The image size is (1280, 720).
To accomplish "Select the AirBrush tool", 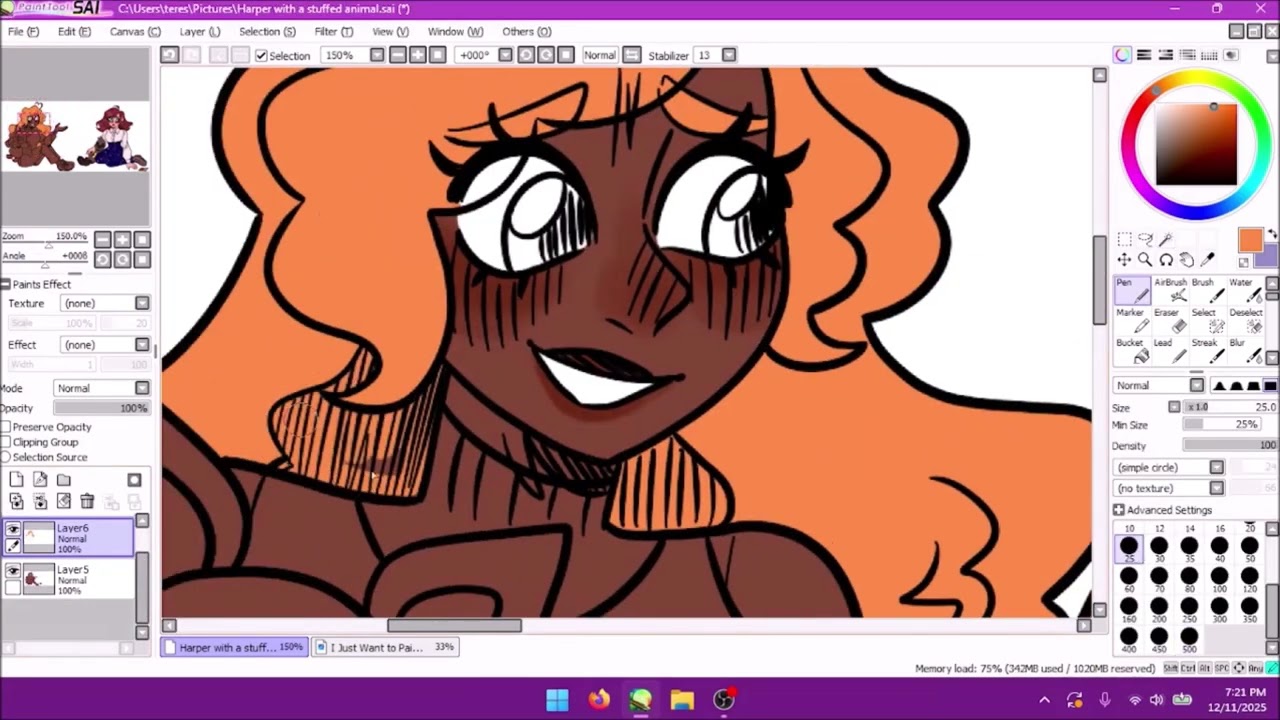I will [1170, 290].
